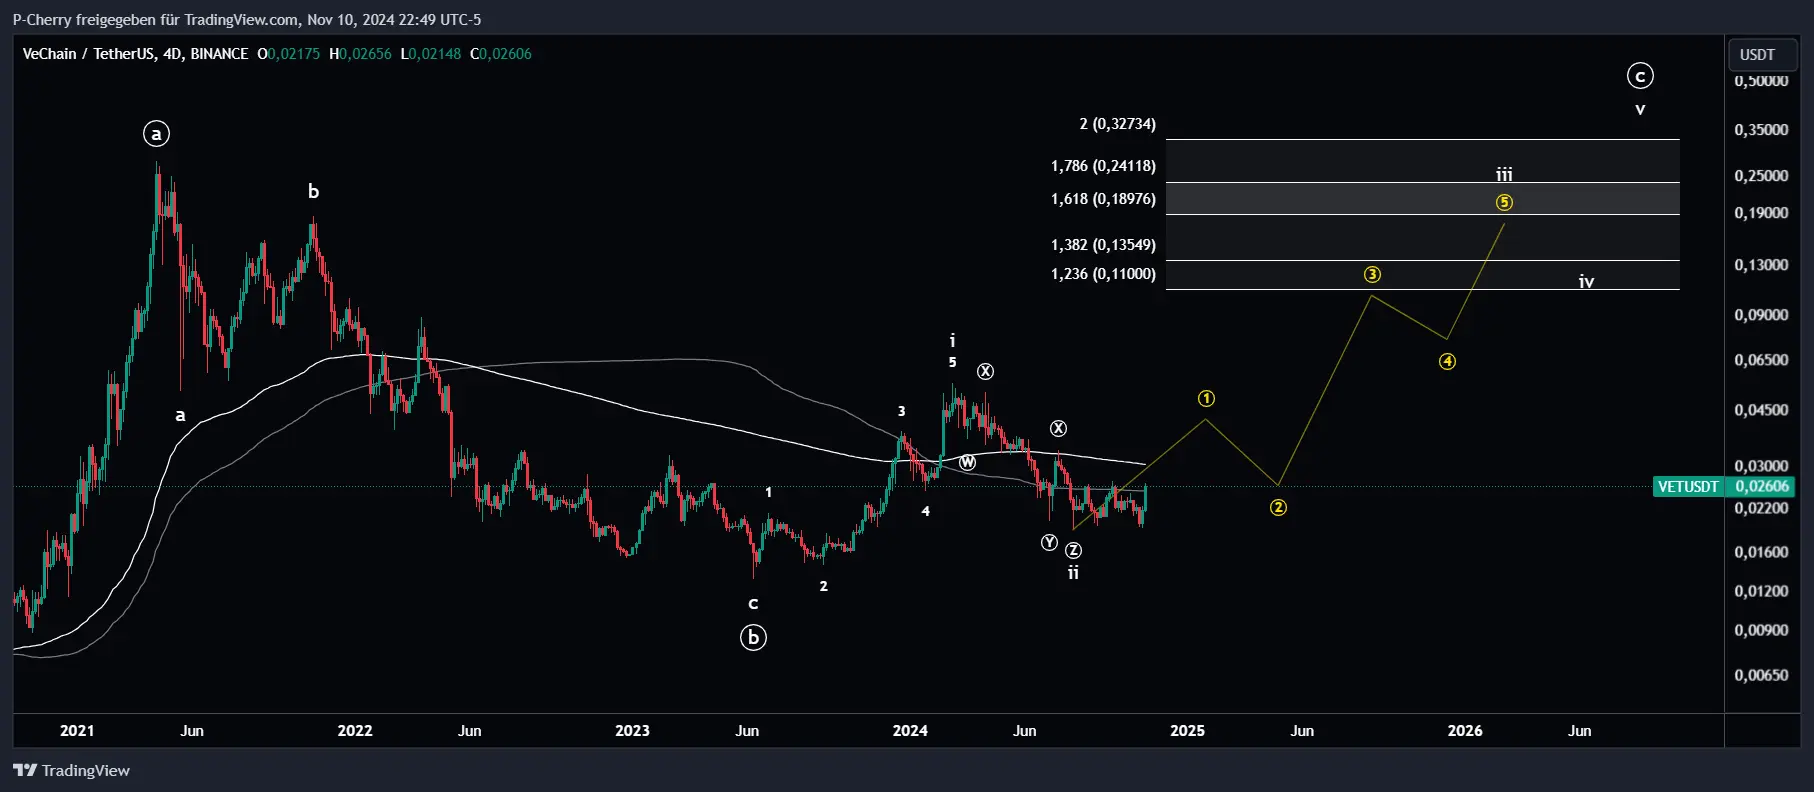Select the wave label iv on the Fibonacci zone
1814x792 pixels.
[x=1586, y=282]
